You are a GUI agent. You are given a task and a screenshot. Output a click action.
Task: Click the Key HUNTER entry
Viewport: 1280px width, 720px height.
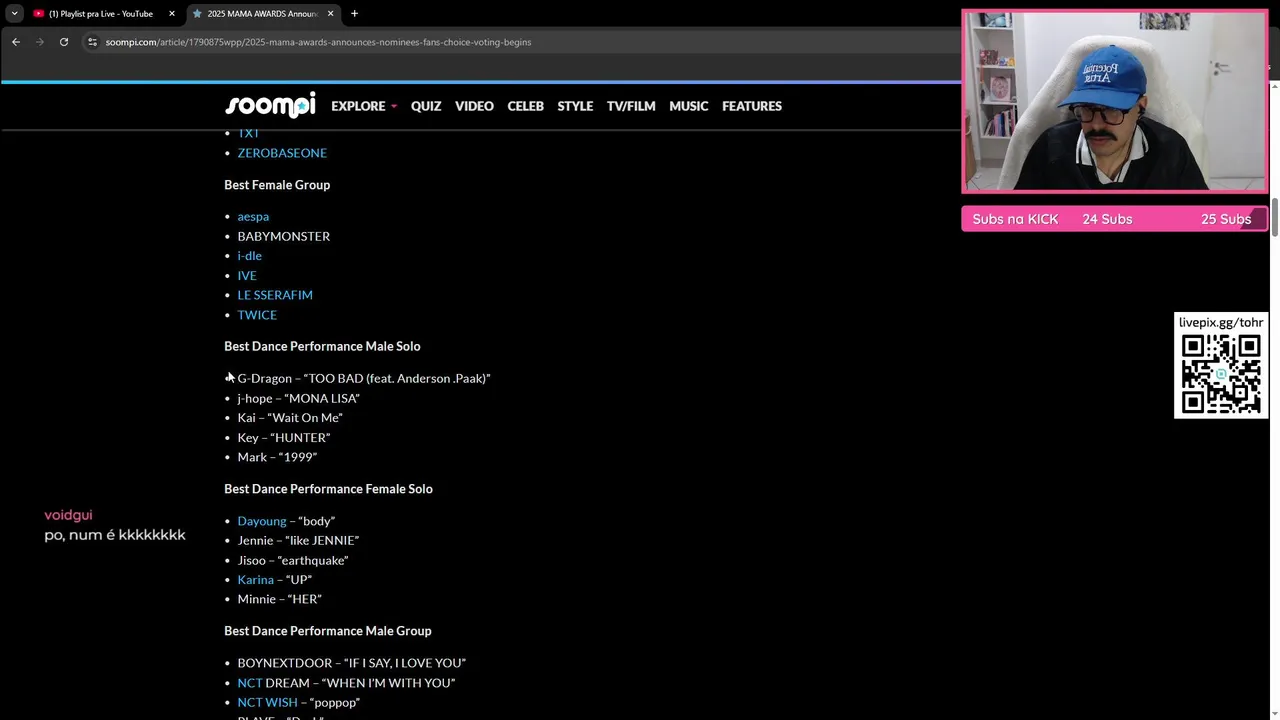click(x=284, y=438)
